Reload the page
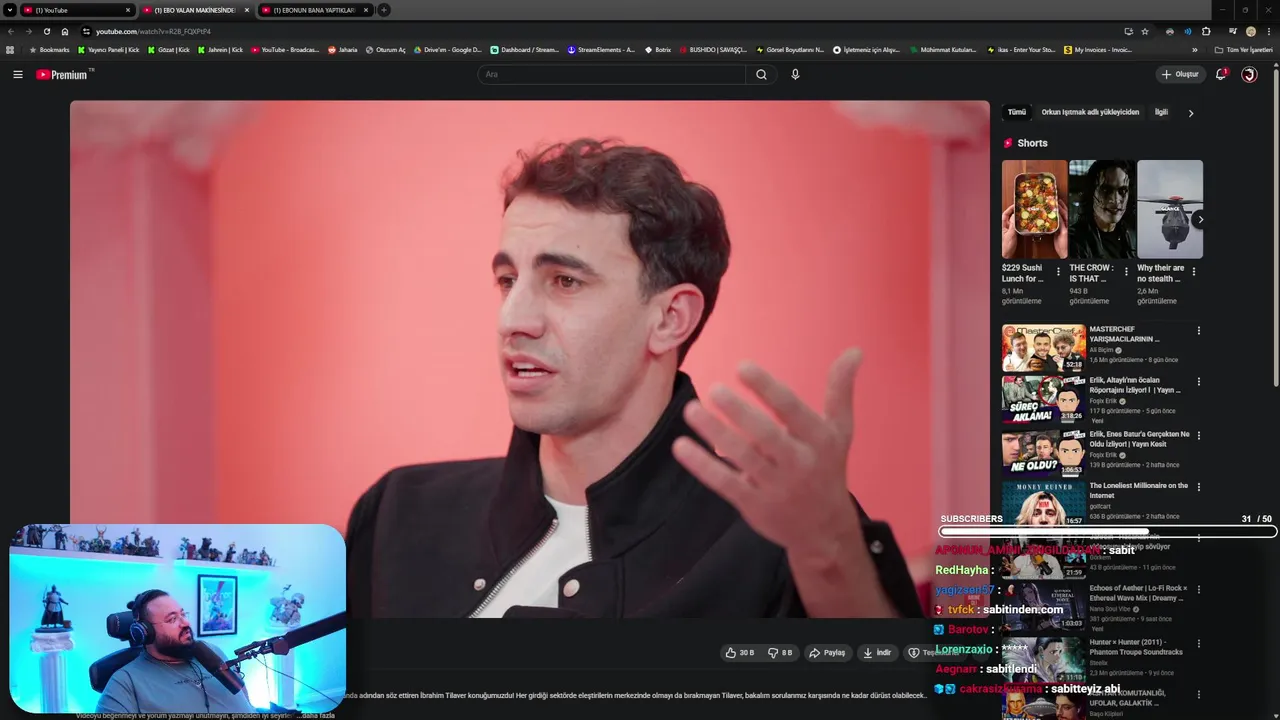The width and height of the screenshot is (1280, 720). coord(46,31)
